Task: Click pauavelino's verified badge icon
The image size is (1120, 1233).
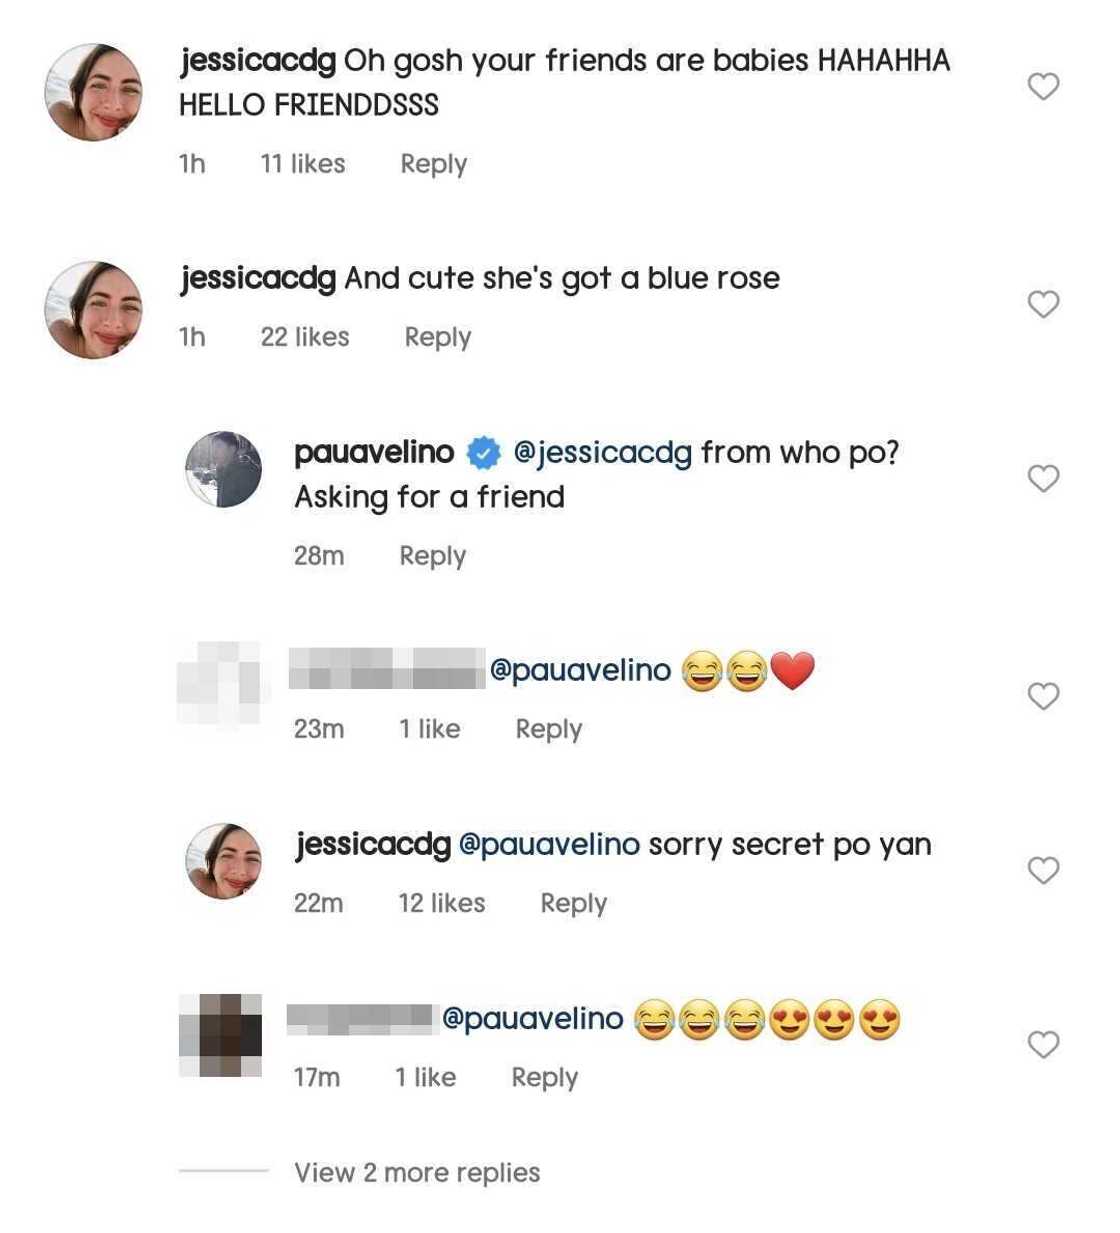Action: click(x=484, y=453)
